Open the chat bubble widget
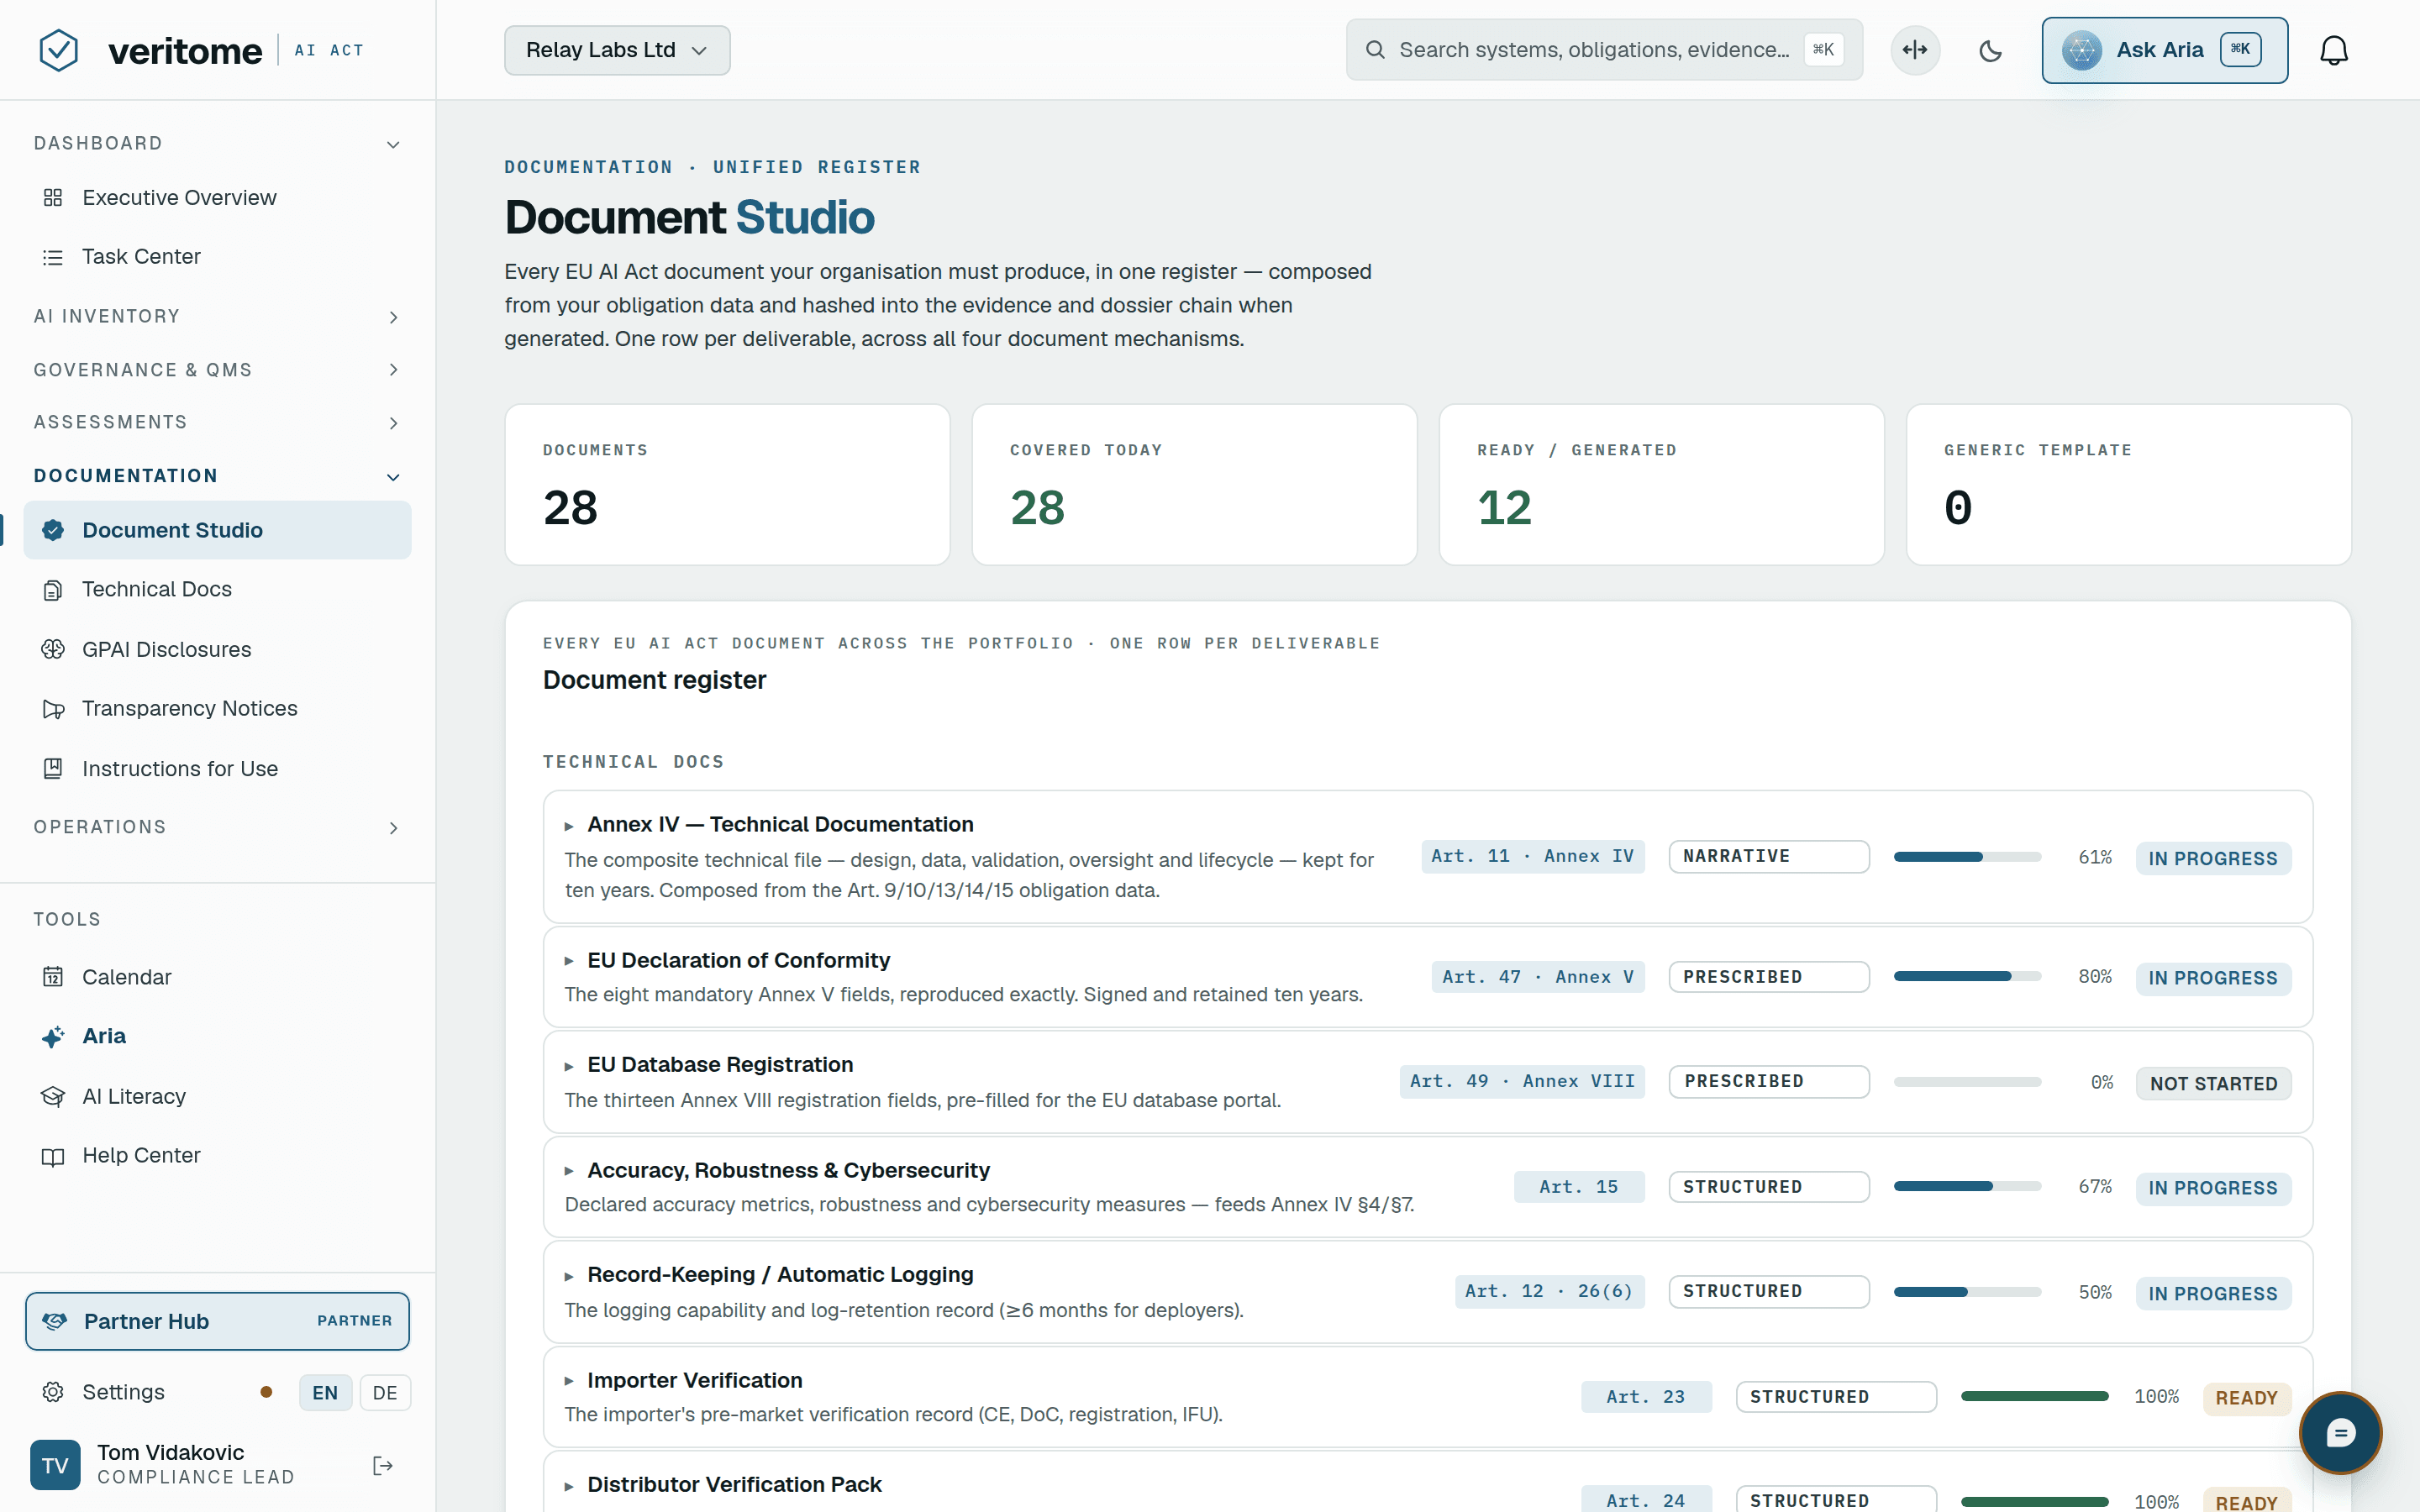 [x=2340, y=1433]
